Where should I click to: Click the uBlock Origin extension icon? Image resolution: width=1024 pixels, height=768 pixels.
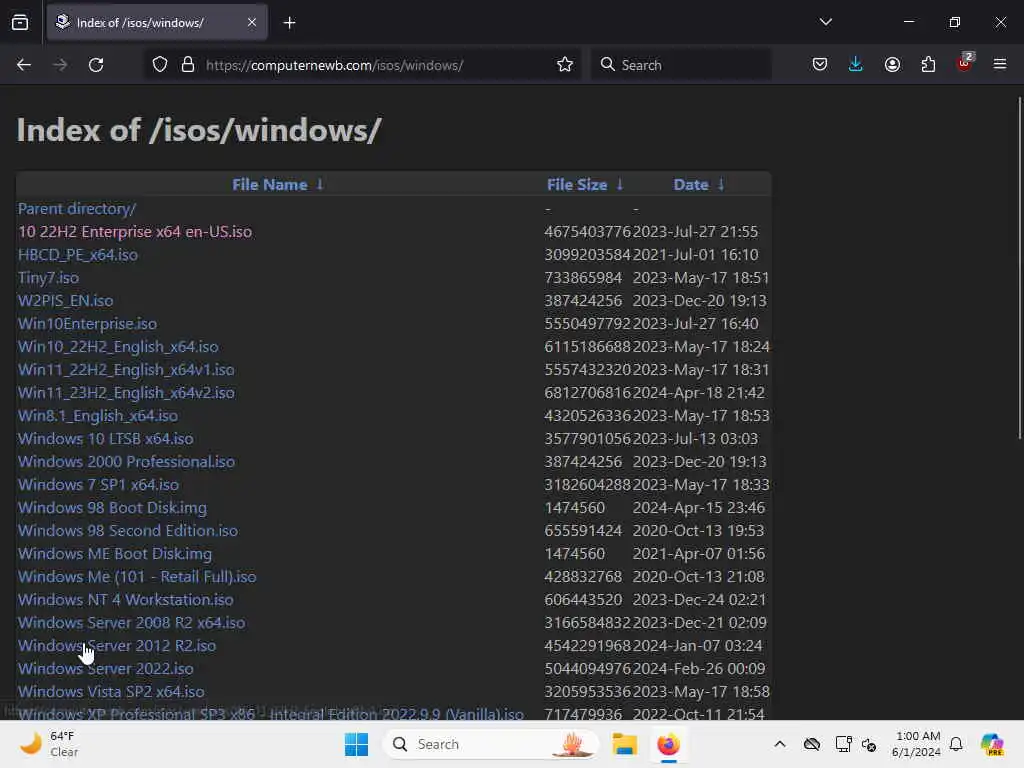coord(964,63)
